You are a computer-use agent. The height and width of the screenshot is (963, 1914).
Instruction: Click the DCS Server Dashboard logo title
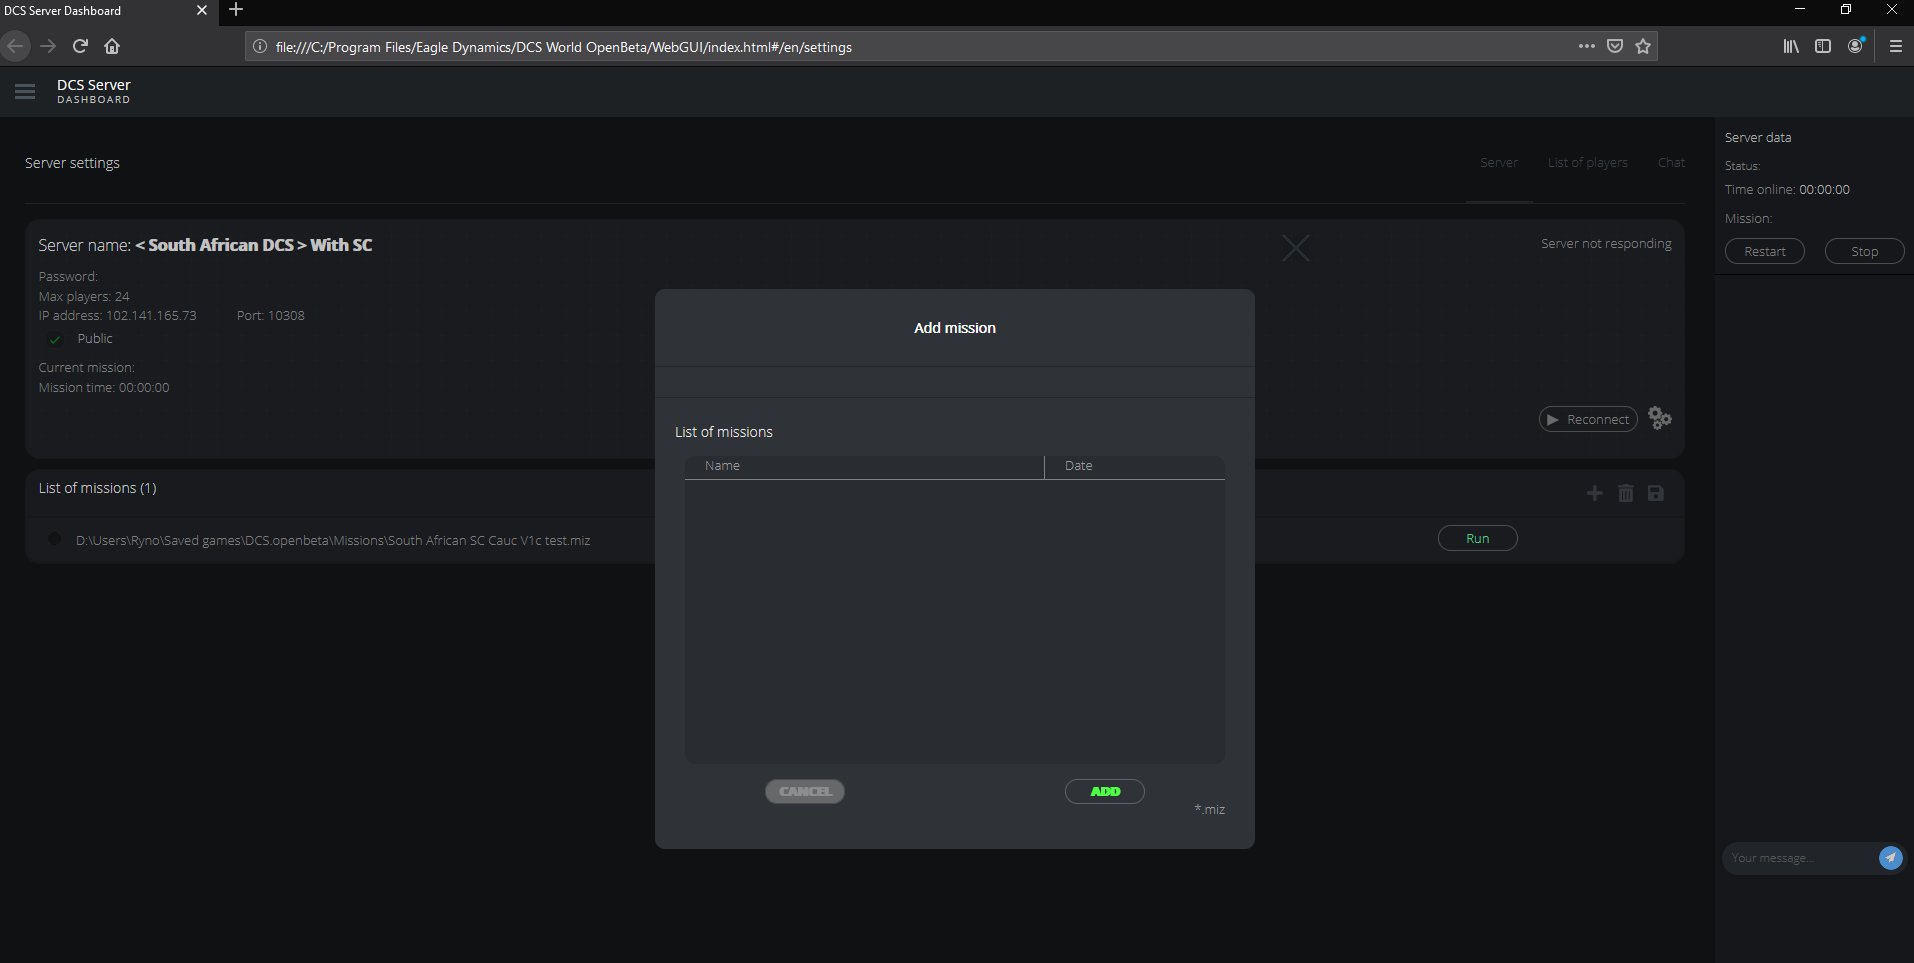93,91
